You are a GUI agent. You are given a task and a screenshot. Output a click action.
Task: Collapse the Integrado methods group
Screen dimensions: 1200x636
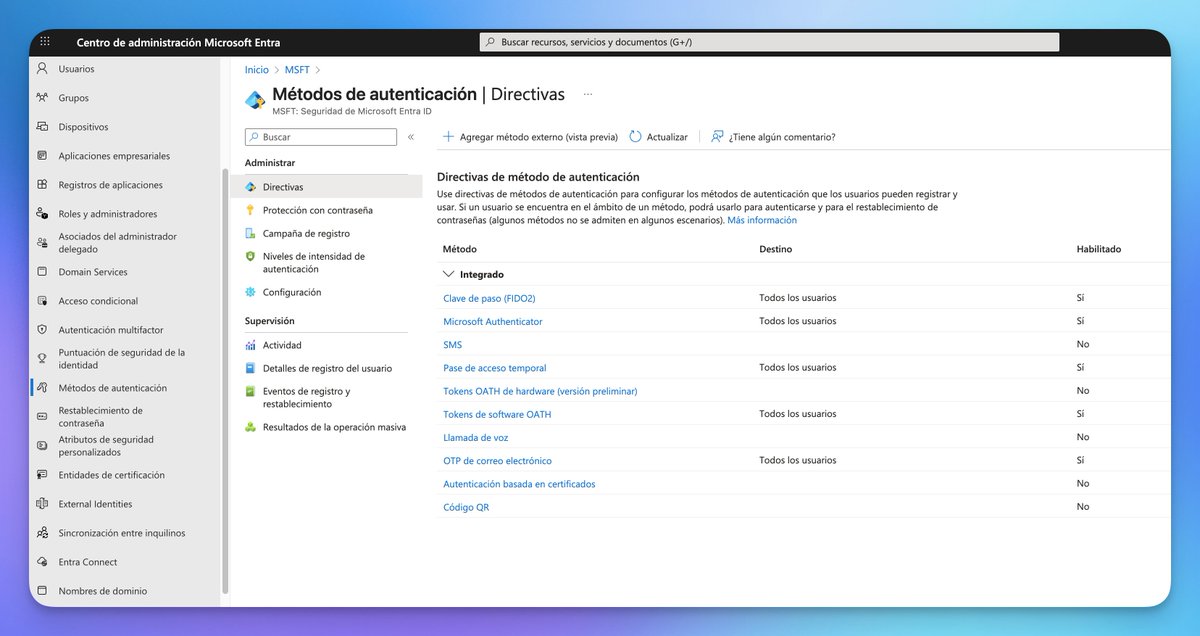pos(448,274)
